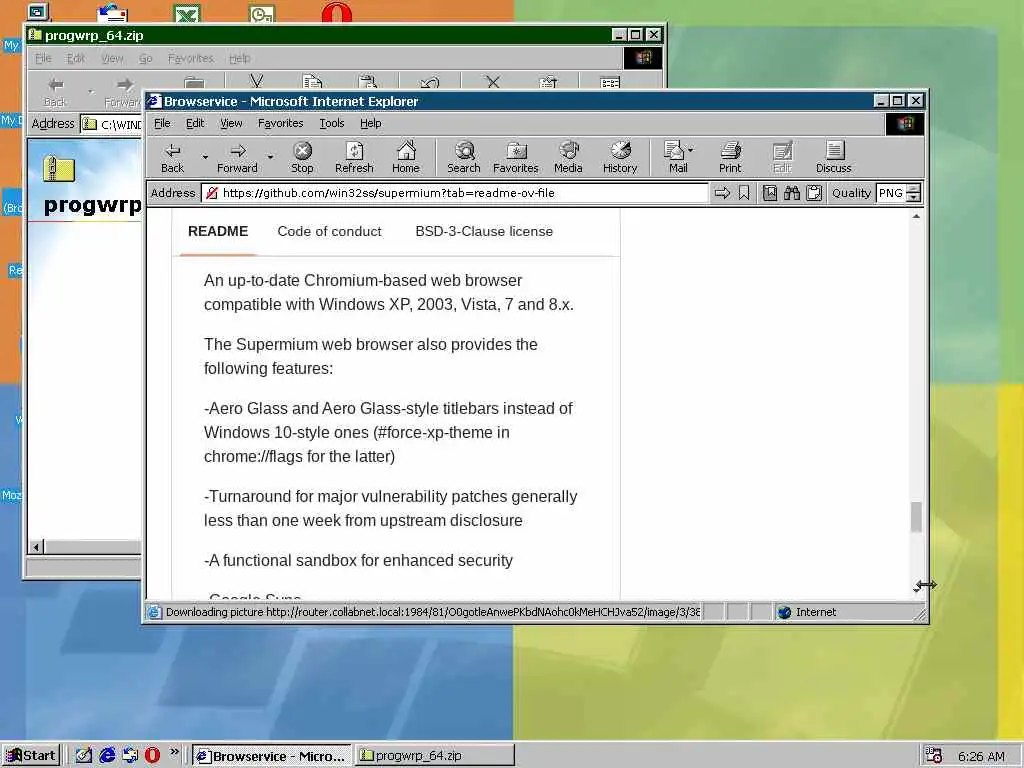The image size is (1024, 768).
Task: Click the bookmark ribbon icon in Browservice bar
Action: coord(744,193)
